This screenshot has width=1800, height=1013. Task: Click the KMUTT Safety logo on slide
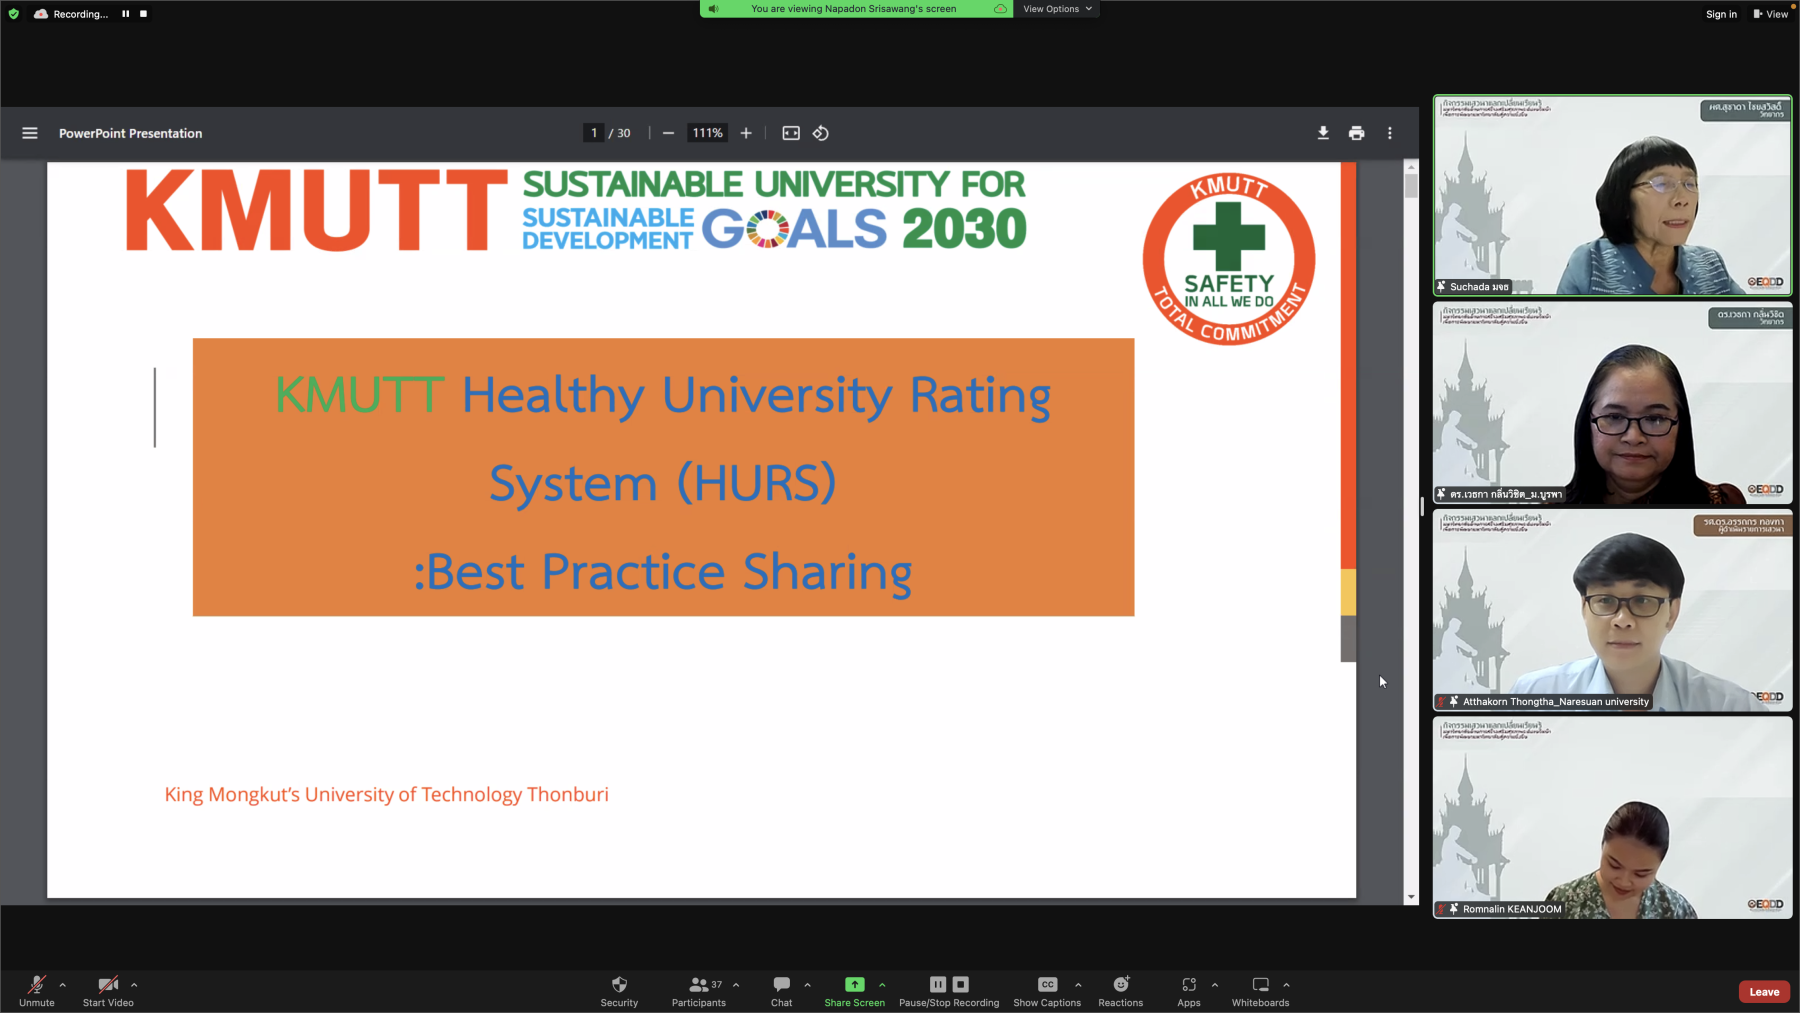click(x=1229, y=259)
